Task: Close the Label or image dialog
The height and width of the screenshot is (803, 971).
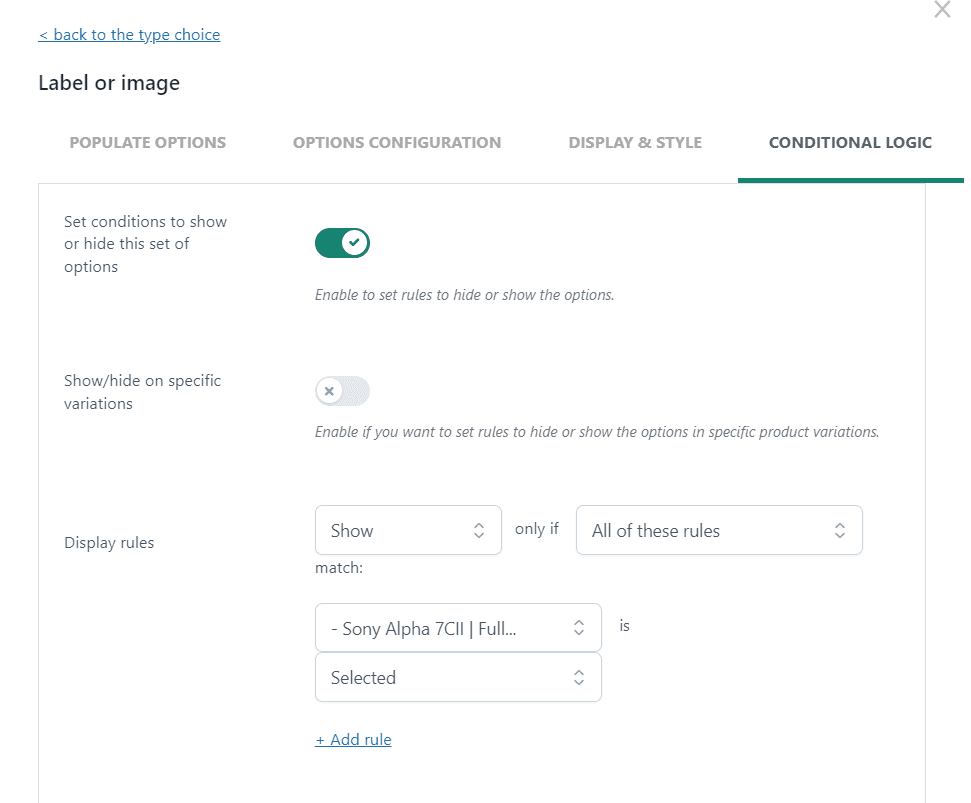Action: (942, 9)
